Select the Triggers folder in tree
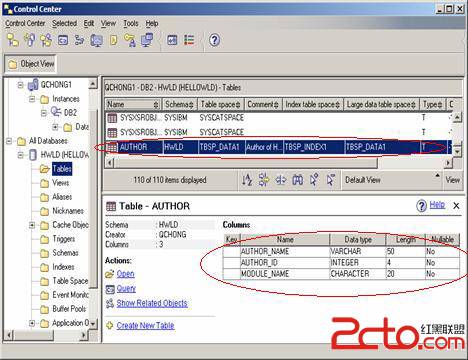 point(63,239)
